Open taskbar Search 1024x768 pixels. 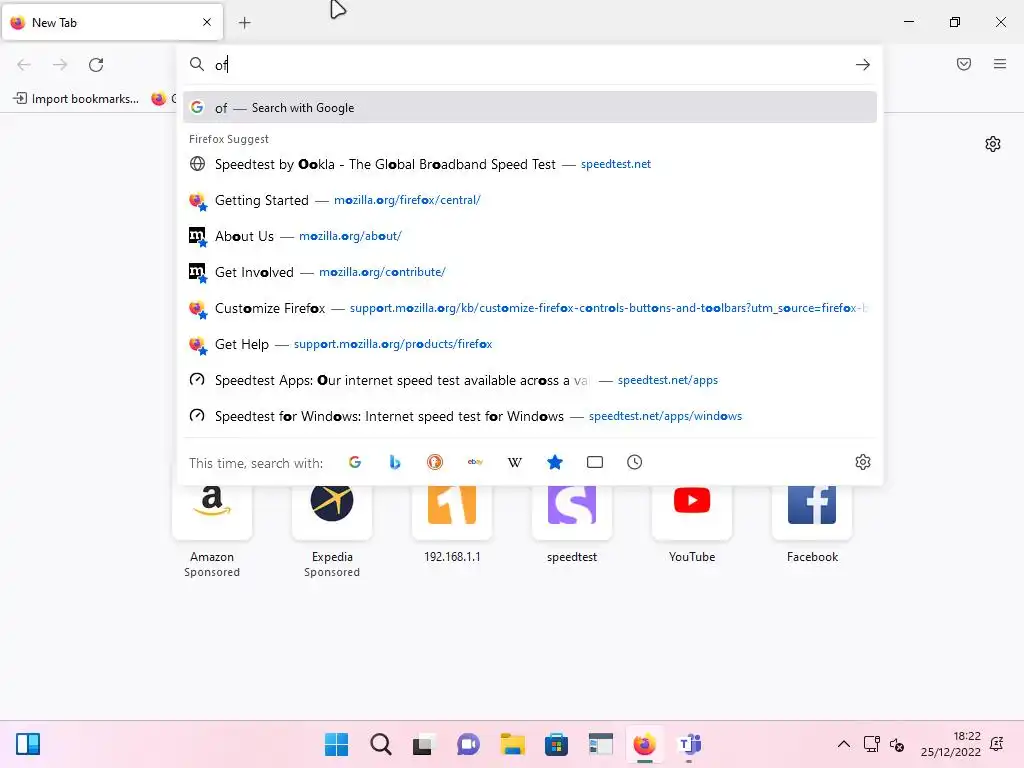[x=381, y=744]
